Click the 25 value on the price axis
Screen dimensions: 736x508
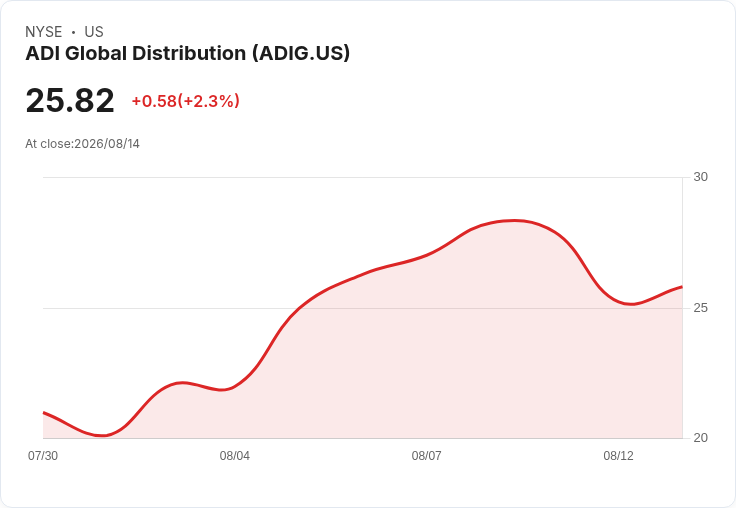tap(700, 308)
